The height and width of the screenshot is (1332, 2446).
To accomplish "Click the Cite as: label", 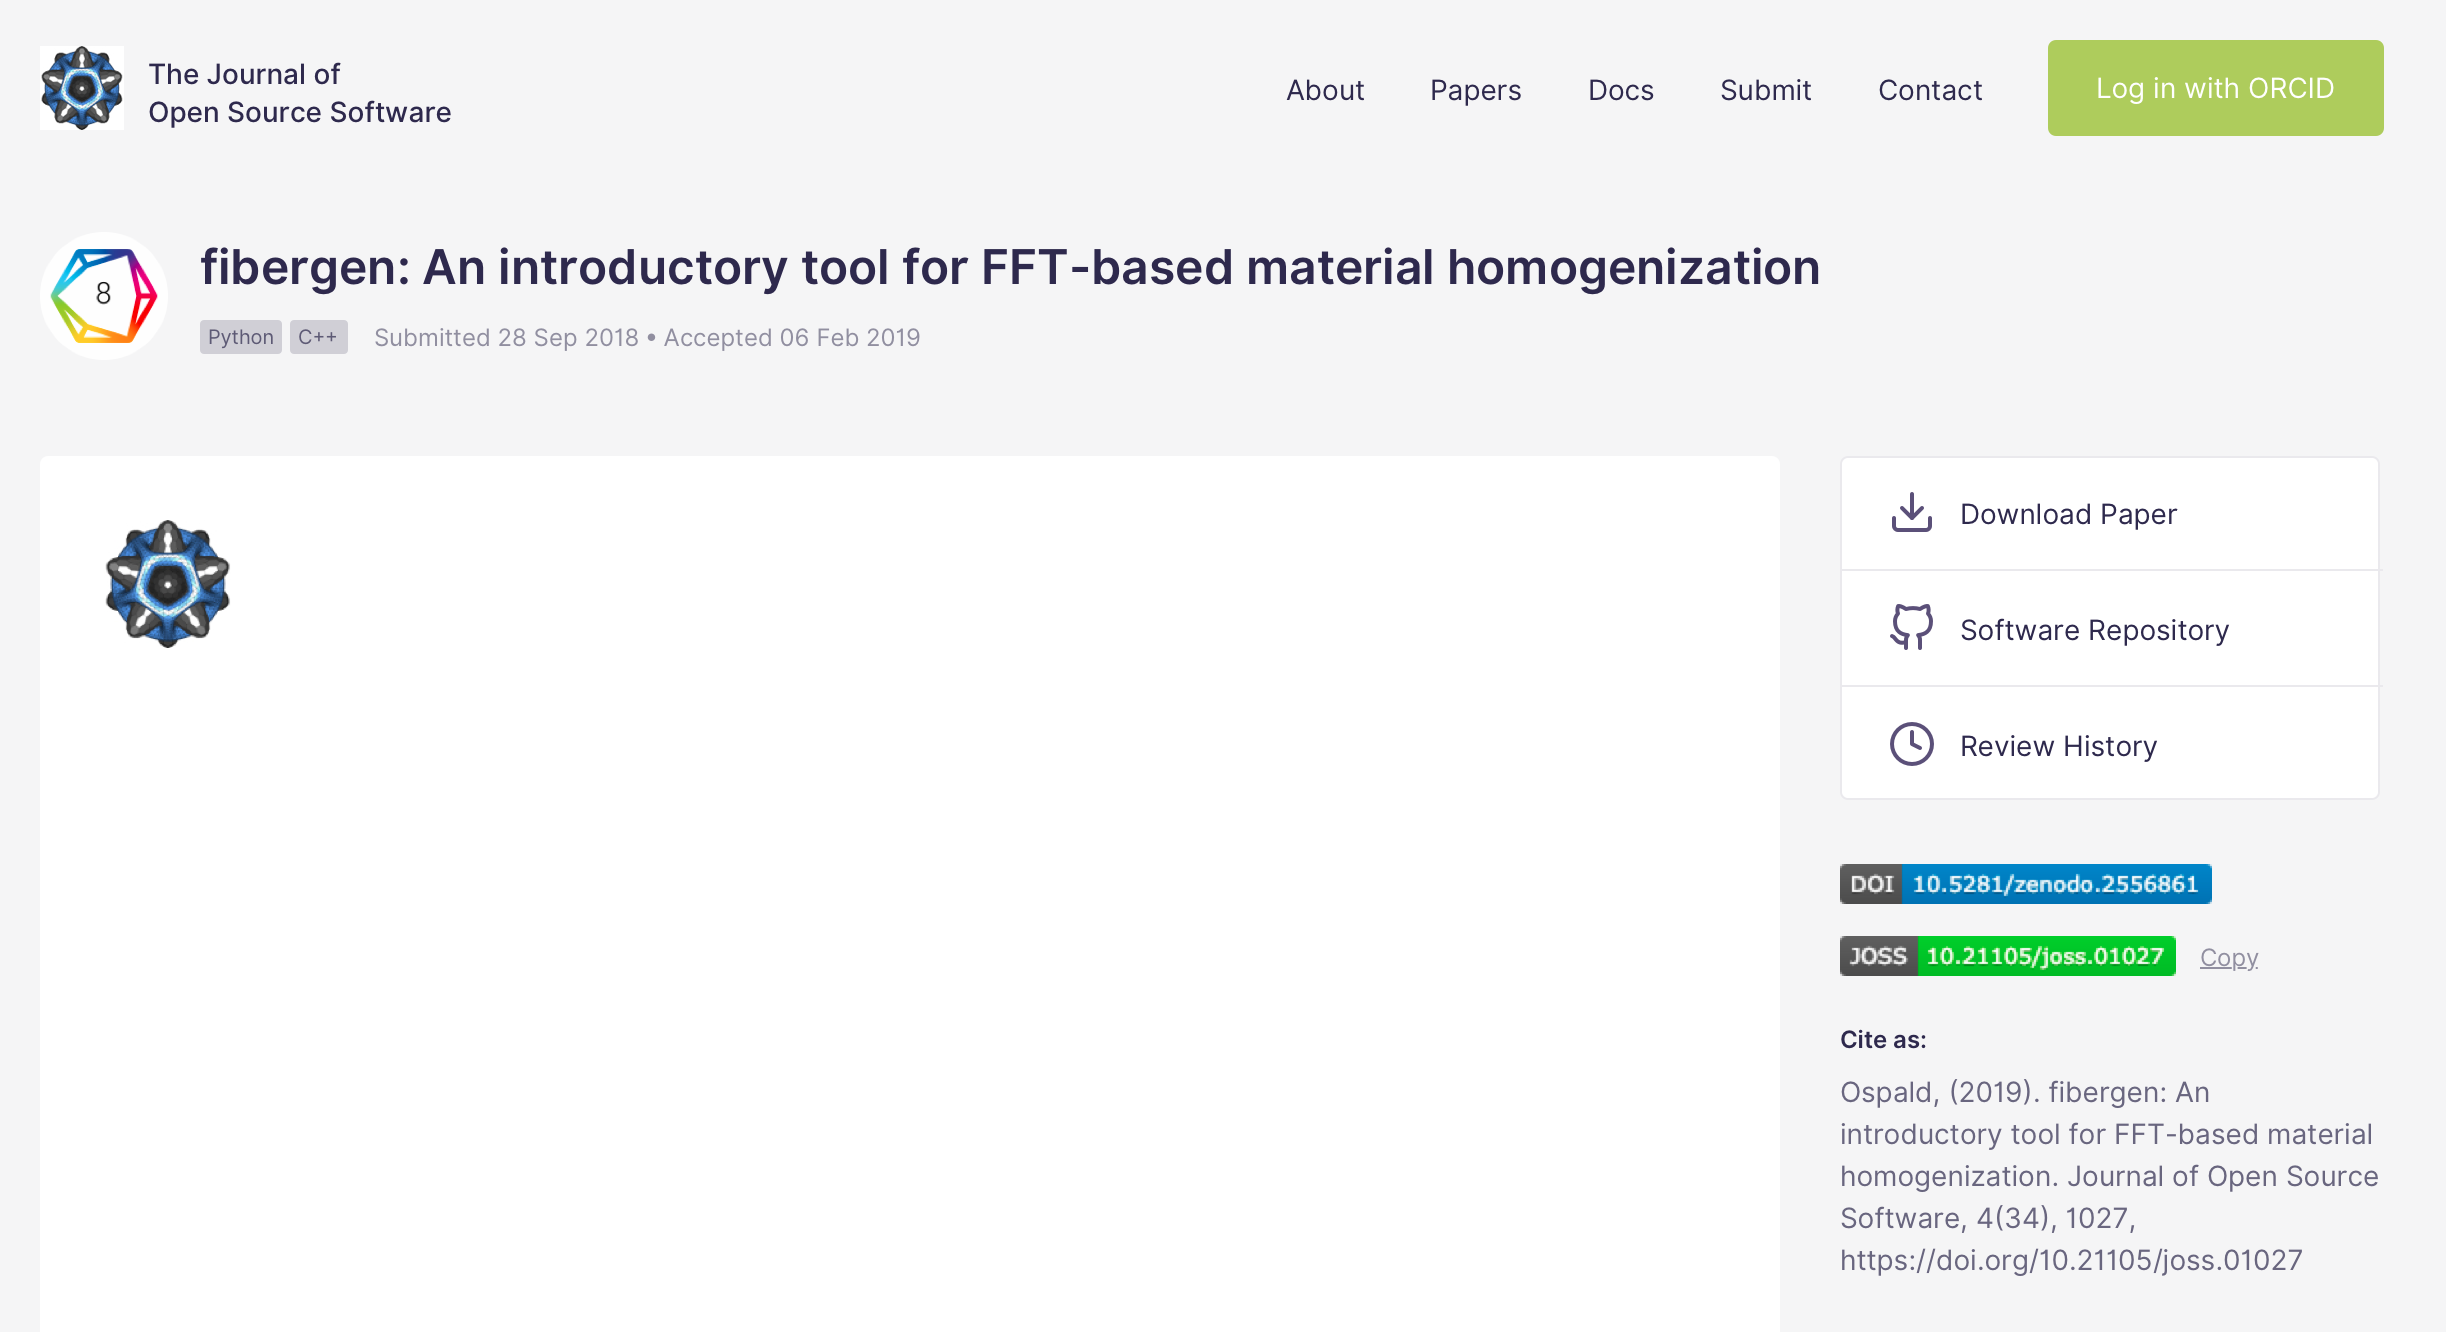I will point(1883,1040).
